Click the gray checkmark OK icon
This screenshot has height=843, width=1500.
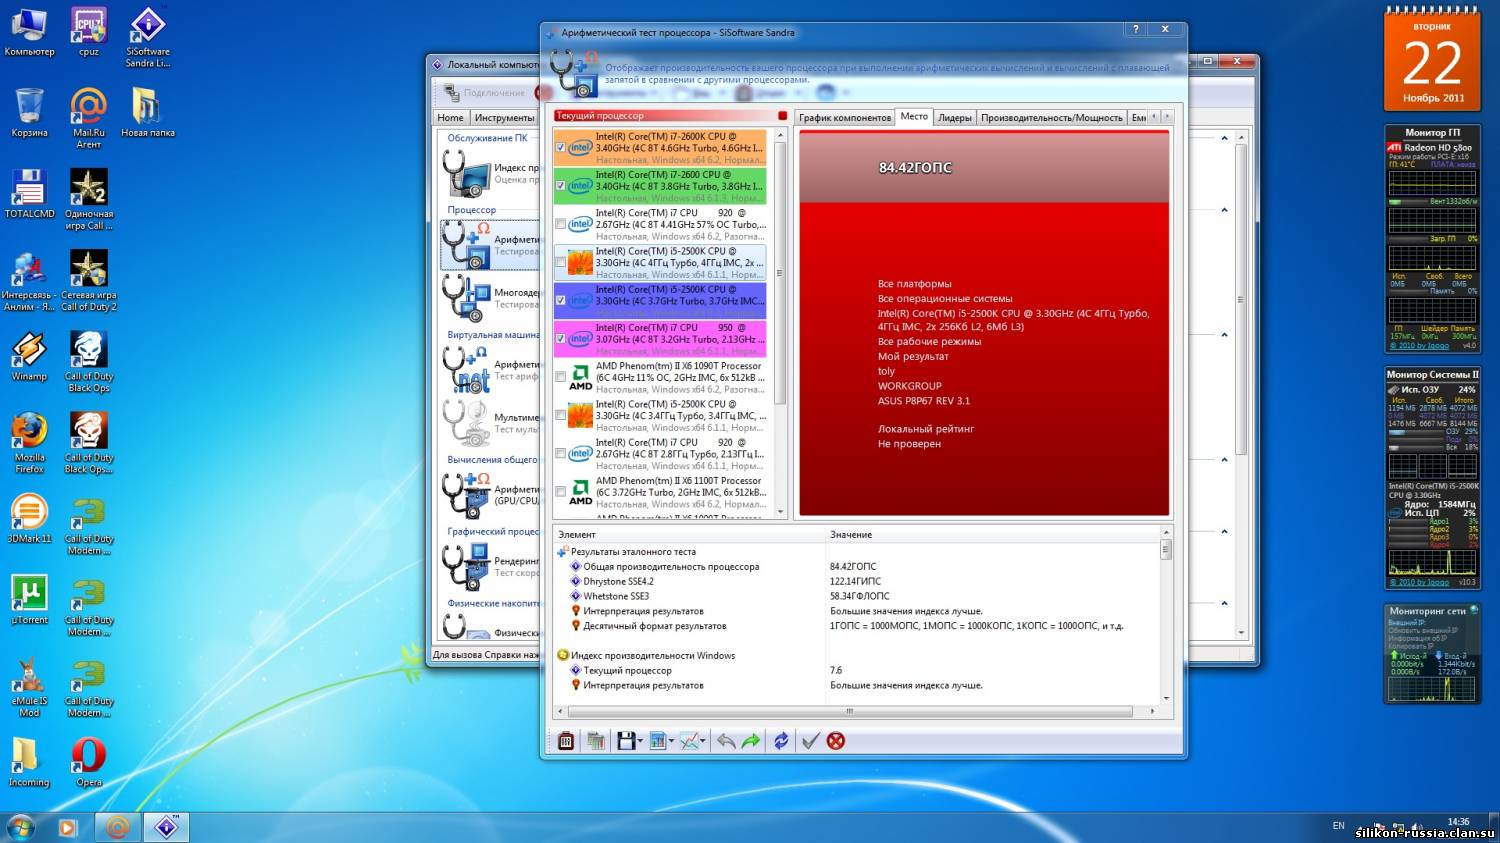tap(811, 741)
